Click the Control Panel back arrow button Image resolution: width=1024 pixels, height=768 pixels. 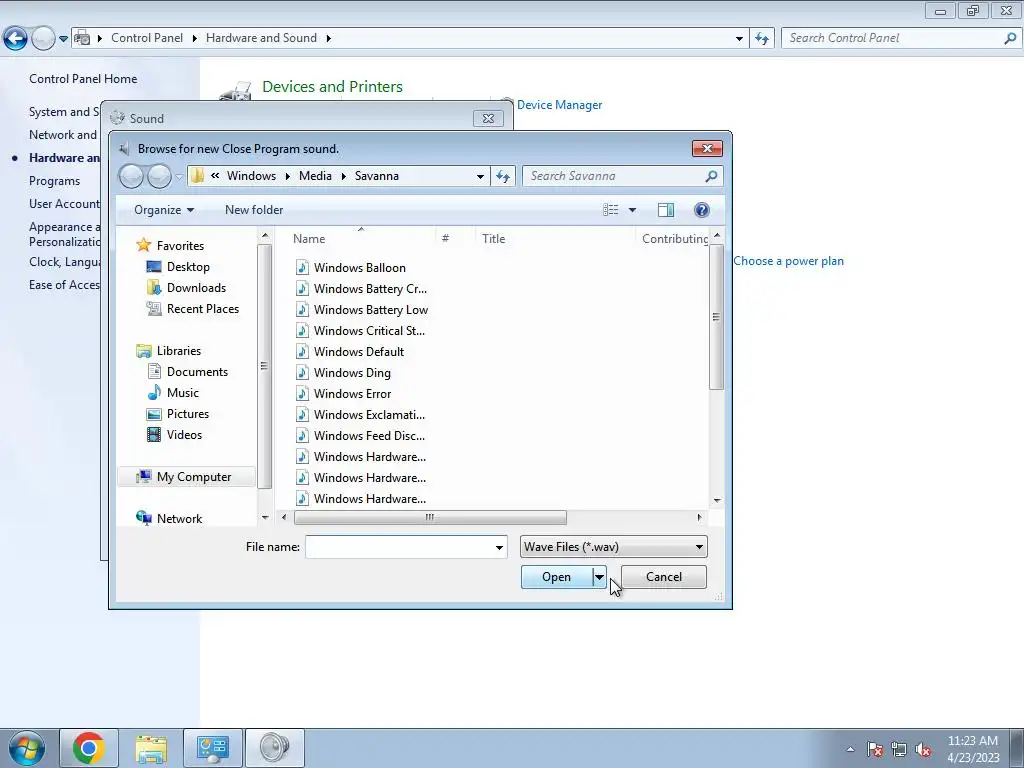(16, 39)
